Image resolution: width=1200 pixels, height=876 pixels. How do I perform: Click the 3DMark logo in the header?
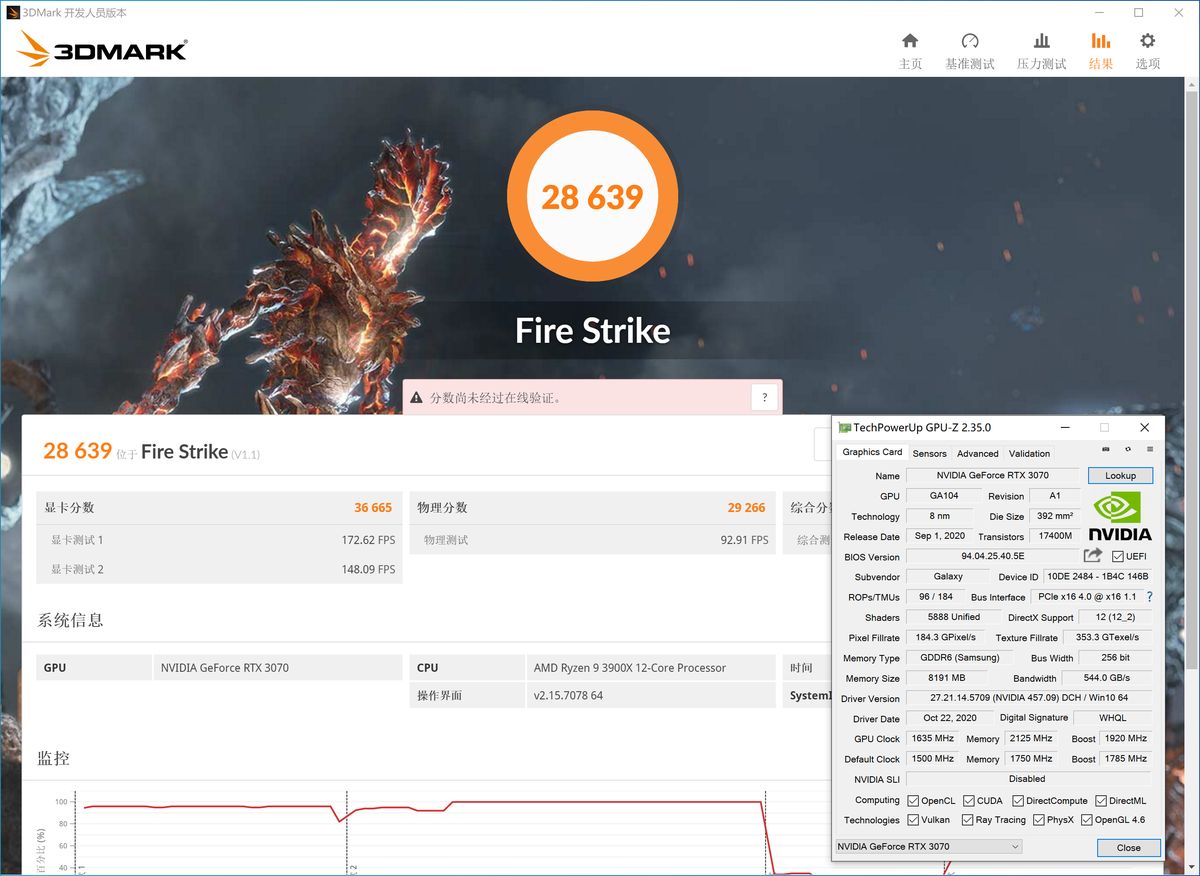point(102,49)
